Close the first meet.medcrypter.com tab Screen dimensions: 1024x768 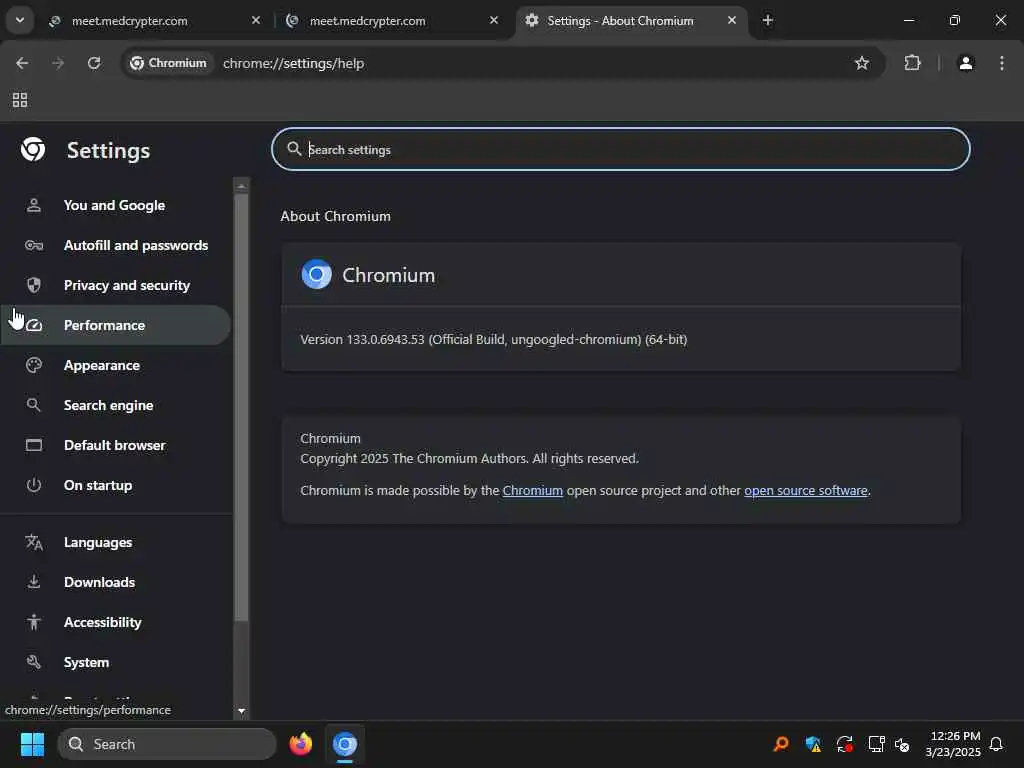[256, 21]
